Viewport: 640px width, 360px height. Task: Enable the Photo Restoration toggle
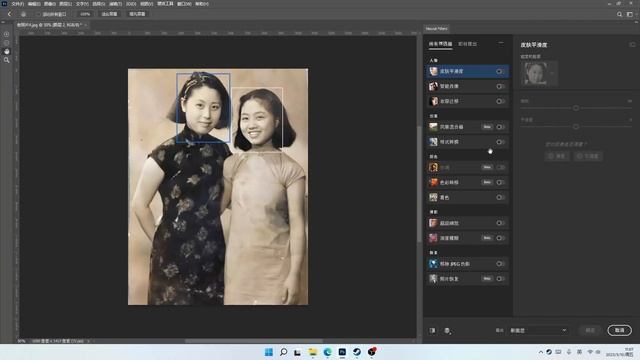(500, 279)
